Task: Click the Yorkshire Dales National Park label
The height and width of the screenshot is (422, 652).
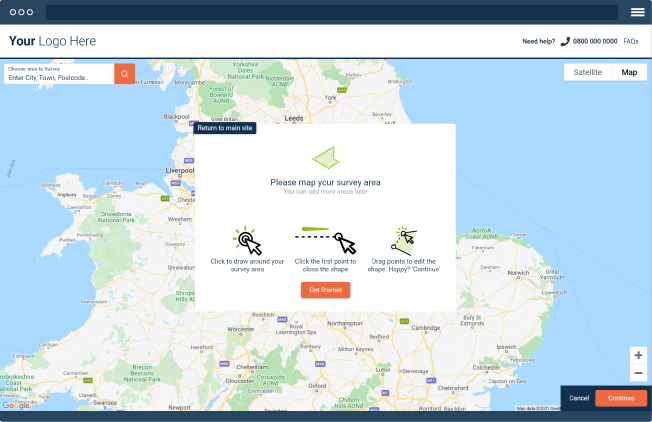Action: (245, 71)
